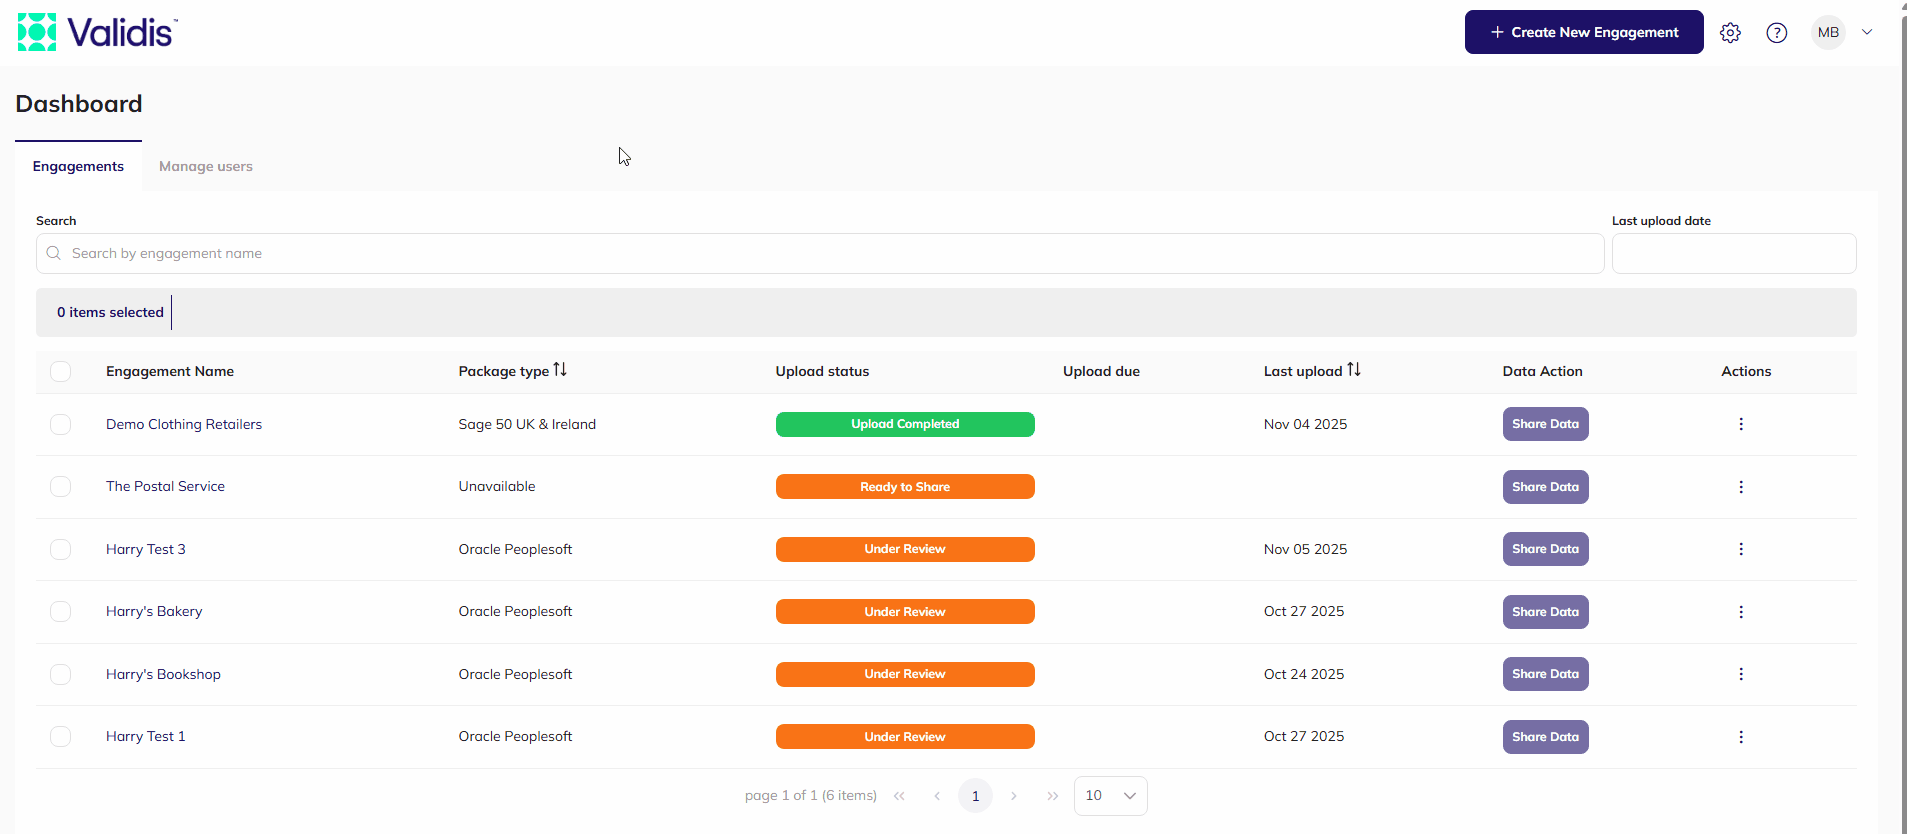Click '0 items selected' label
The image size is (1907, 834).
(x=110, y=312)
